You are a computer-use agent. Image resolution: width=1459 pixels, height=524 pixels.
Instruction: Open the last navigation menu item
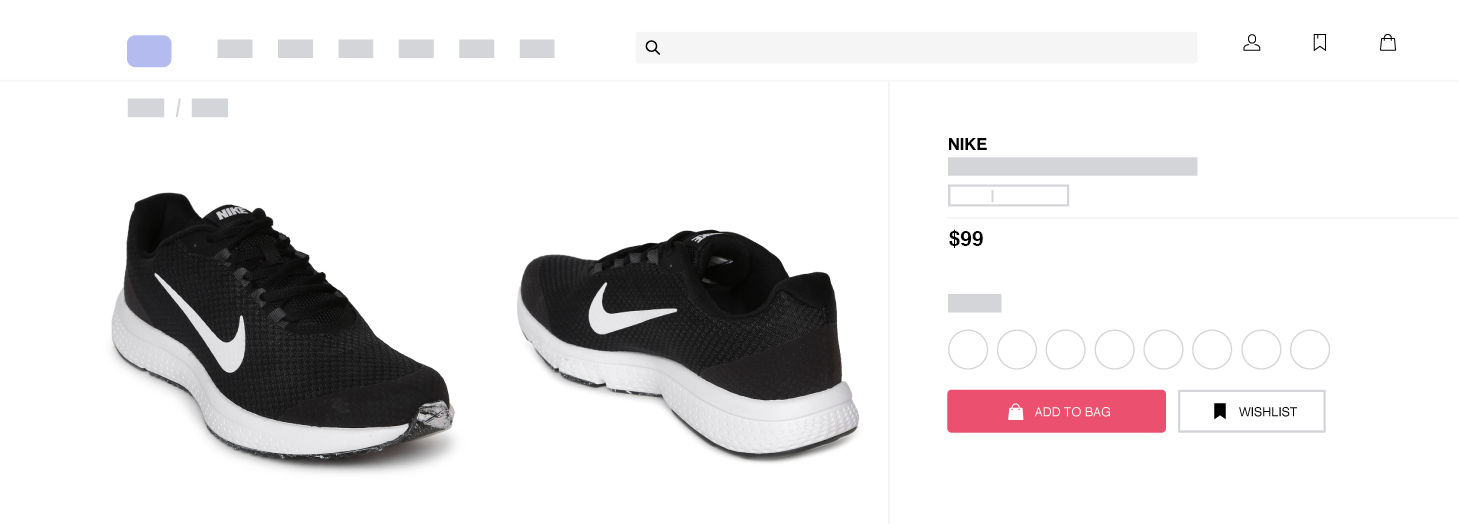[x=537, y=49]
